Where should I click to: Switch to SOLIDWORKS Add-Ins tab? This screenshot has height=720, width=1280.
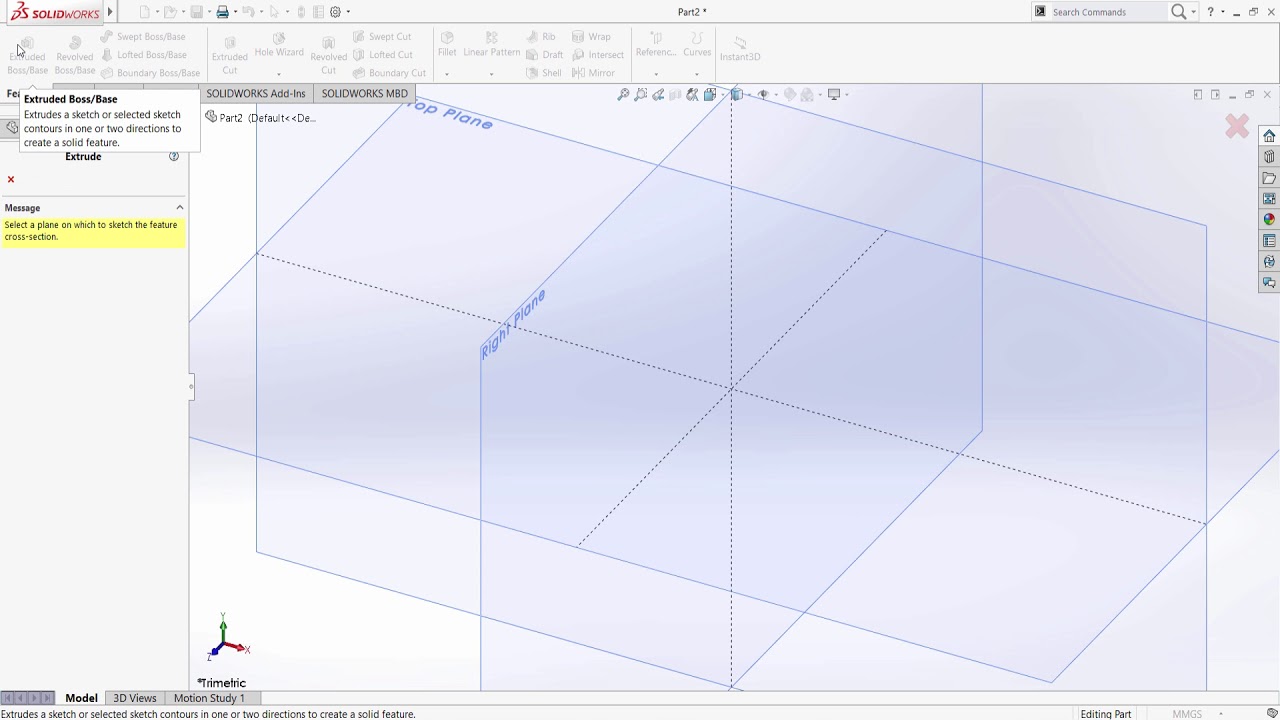[x=256, y=93]
